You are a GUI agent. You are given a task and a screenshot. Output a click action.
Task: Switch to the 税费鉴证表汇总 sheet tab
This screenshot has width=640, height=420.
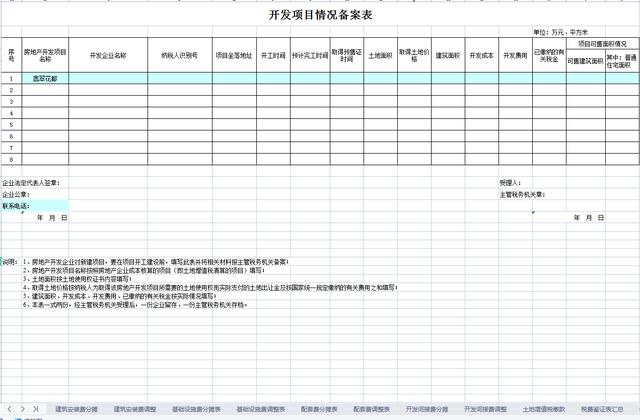click(x=602, y=409)
